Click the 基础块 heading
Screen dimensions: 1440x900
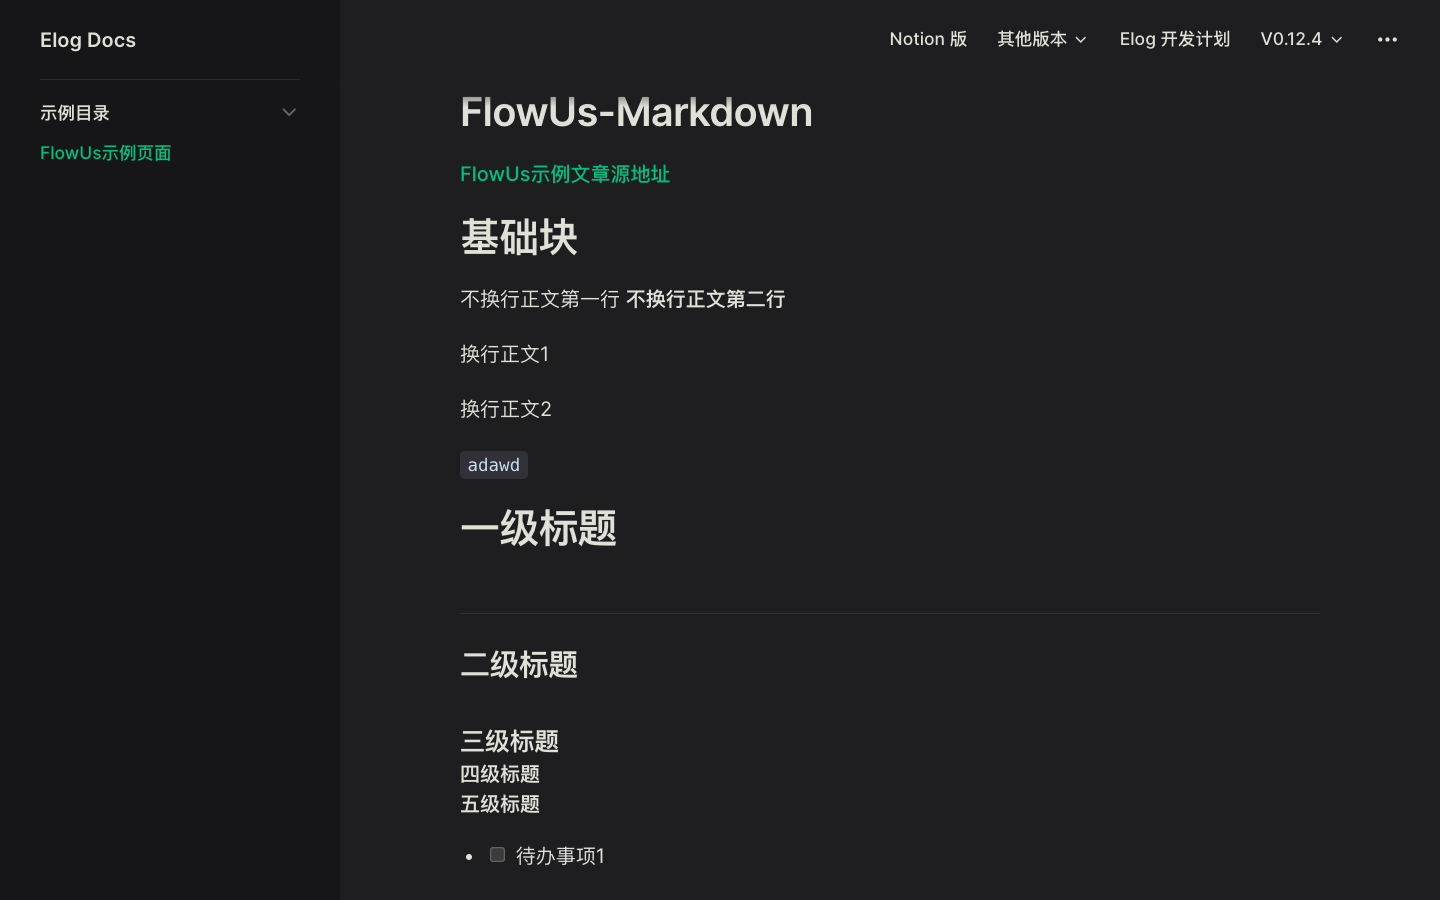pos(518,237)
